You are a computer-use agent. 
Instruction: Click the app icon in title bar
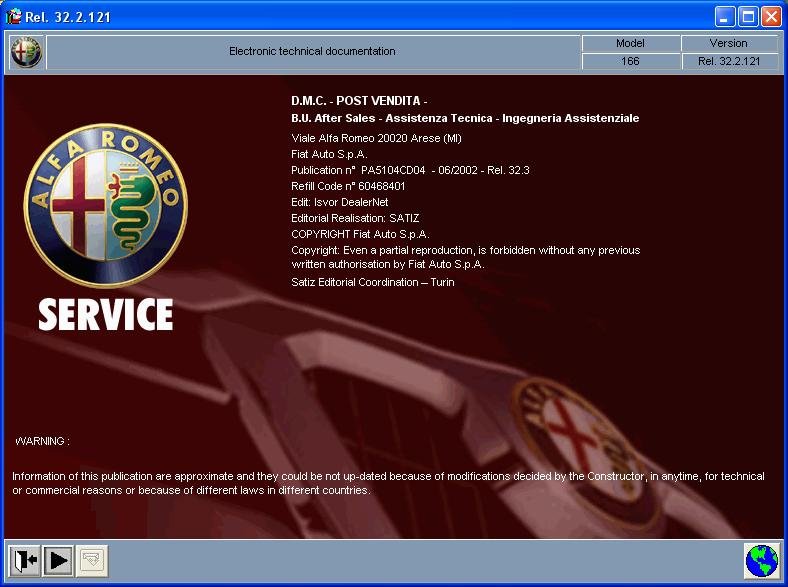click(13, 16)
